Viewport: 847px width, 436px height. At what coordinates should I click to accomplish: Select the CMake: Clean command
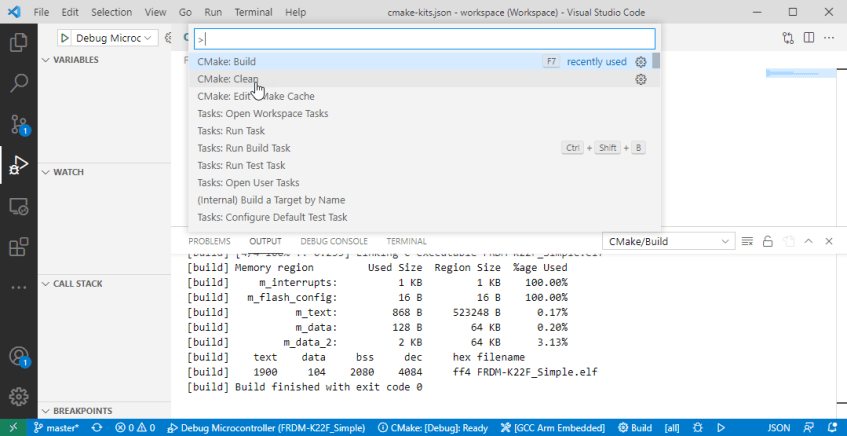click(228, 79)
